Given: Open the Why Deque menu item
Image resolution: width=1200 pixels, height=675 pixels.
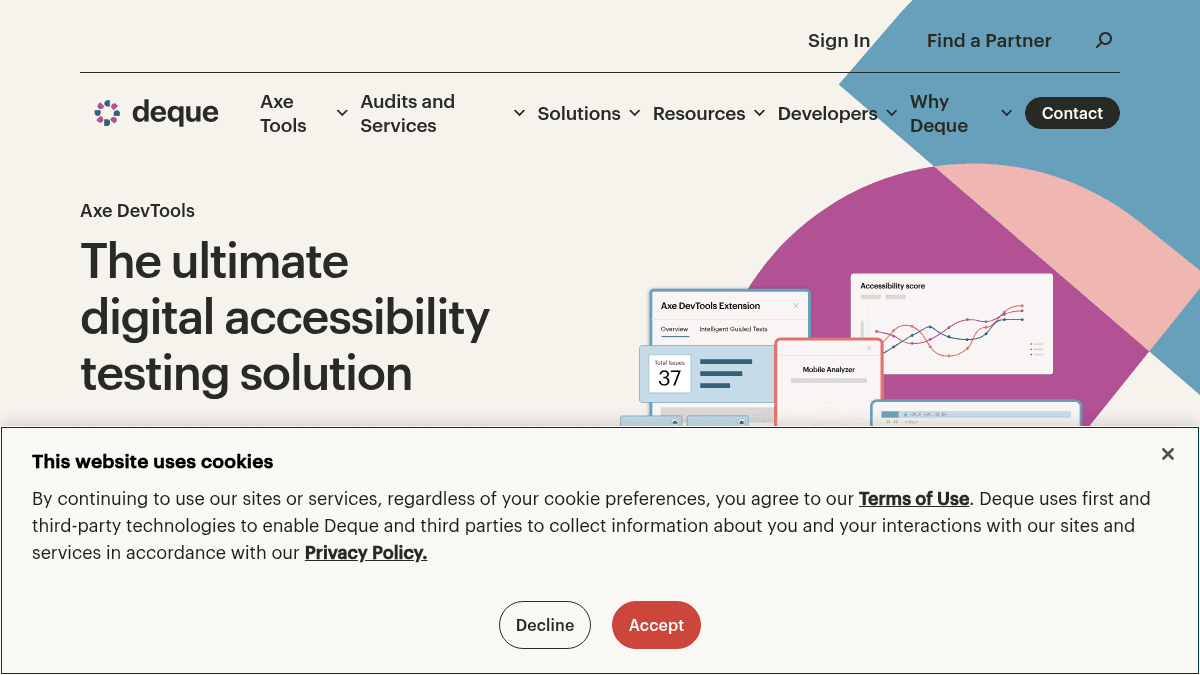Looking at the screenshot, I should (x=939, y=113).
